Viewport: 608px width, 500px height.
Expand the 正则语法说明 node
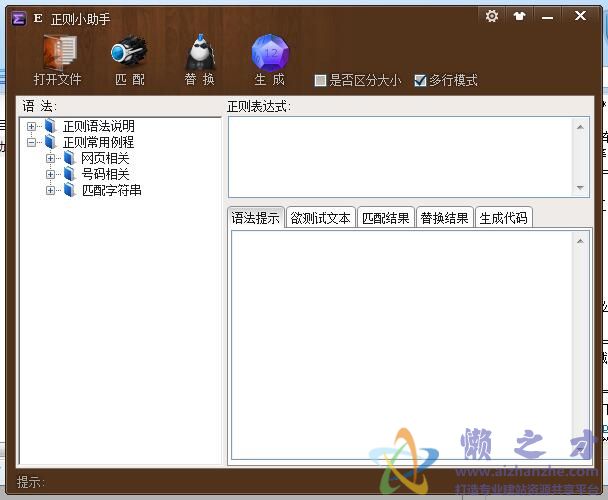31,126
